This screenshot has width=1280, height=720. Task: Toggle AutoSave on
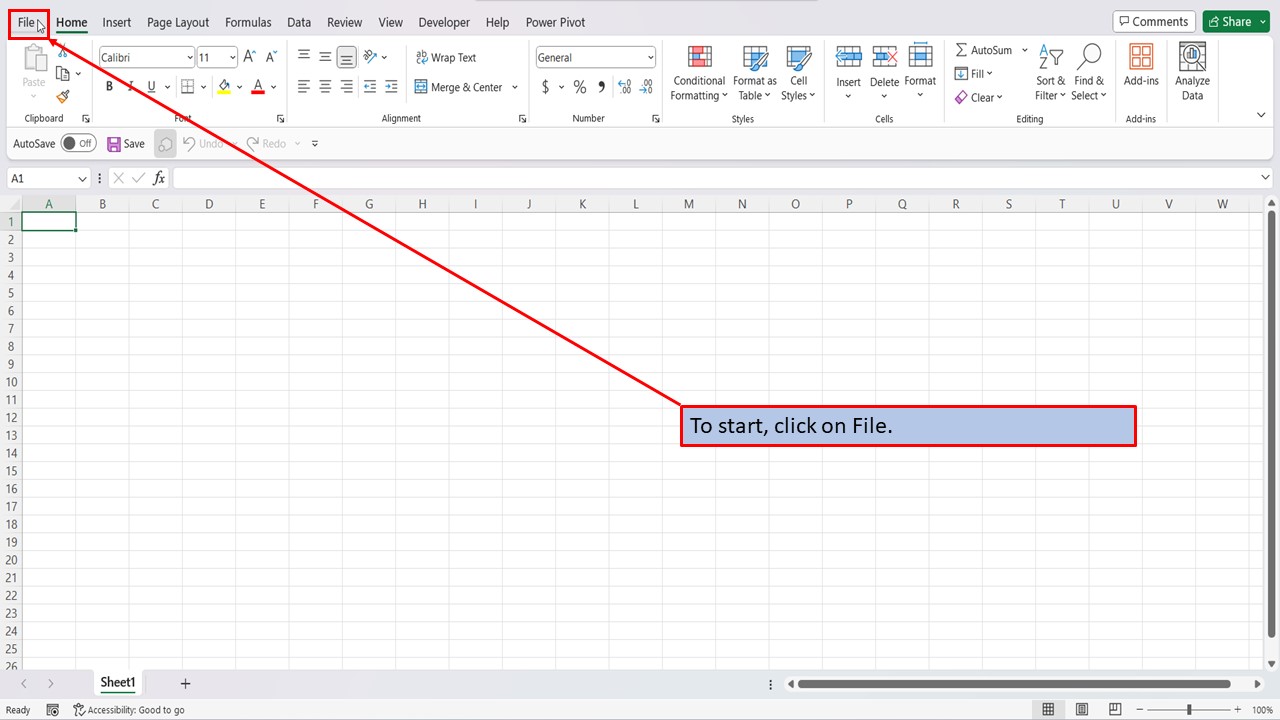click(x=78, y=143)
